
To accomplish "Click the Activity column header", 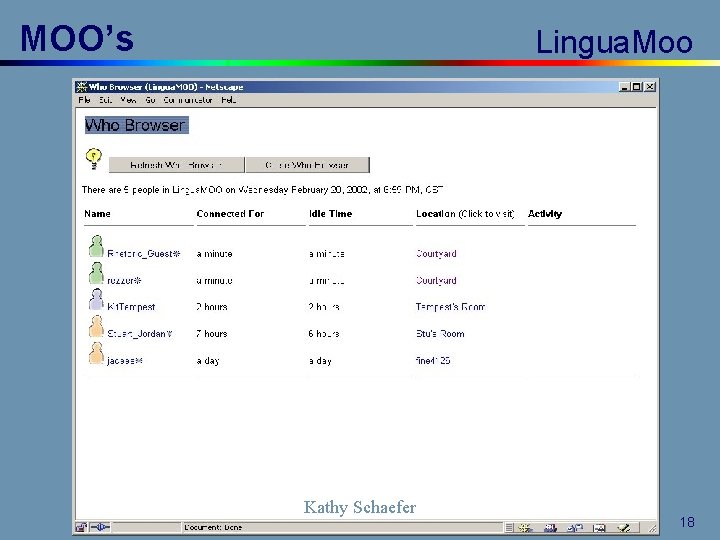I will pyautogui.click(x=545, y=214).
